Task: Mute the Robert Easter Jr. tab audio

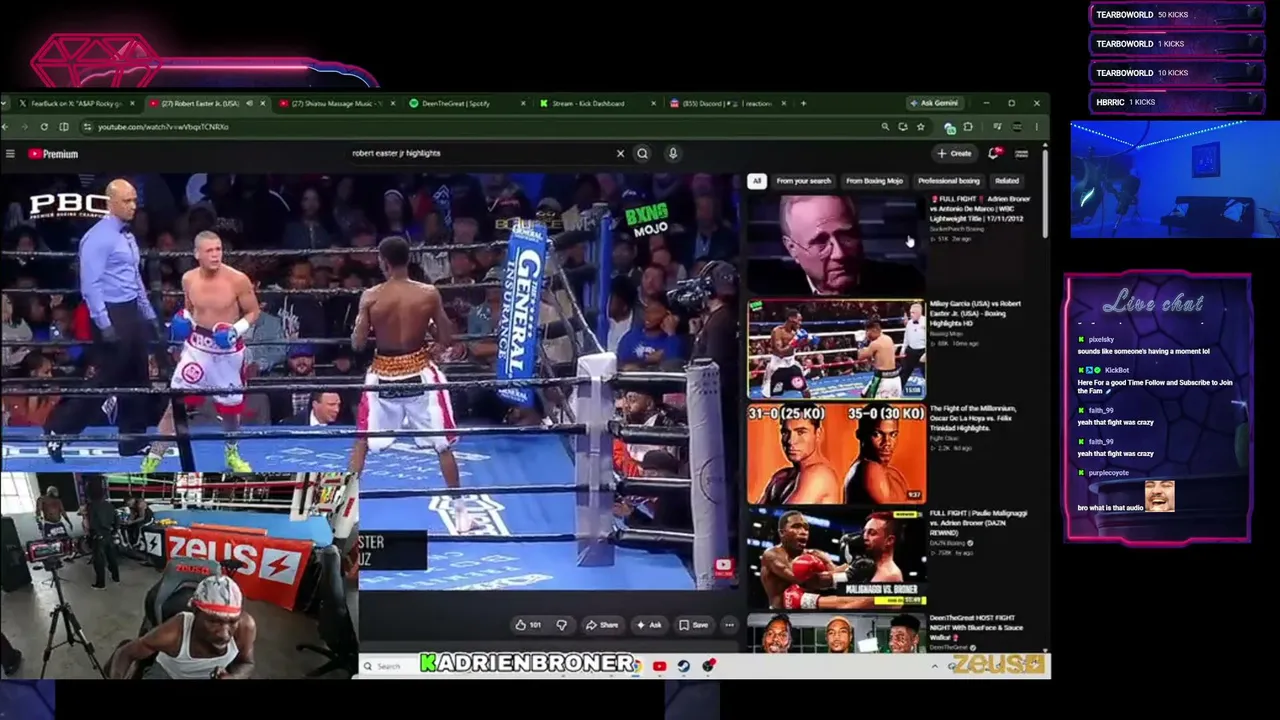Action: point(249,103)
